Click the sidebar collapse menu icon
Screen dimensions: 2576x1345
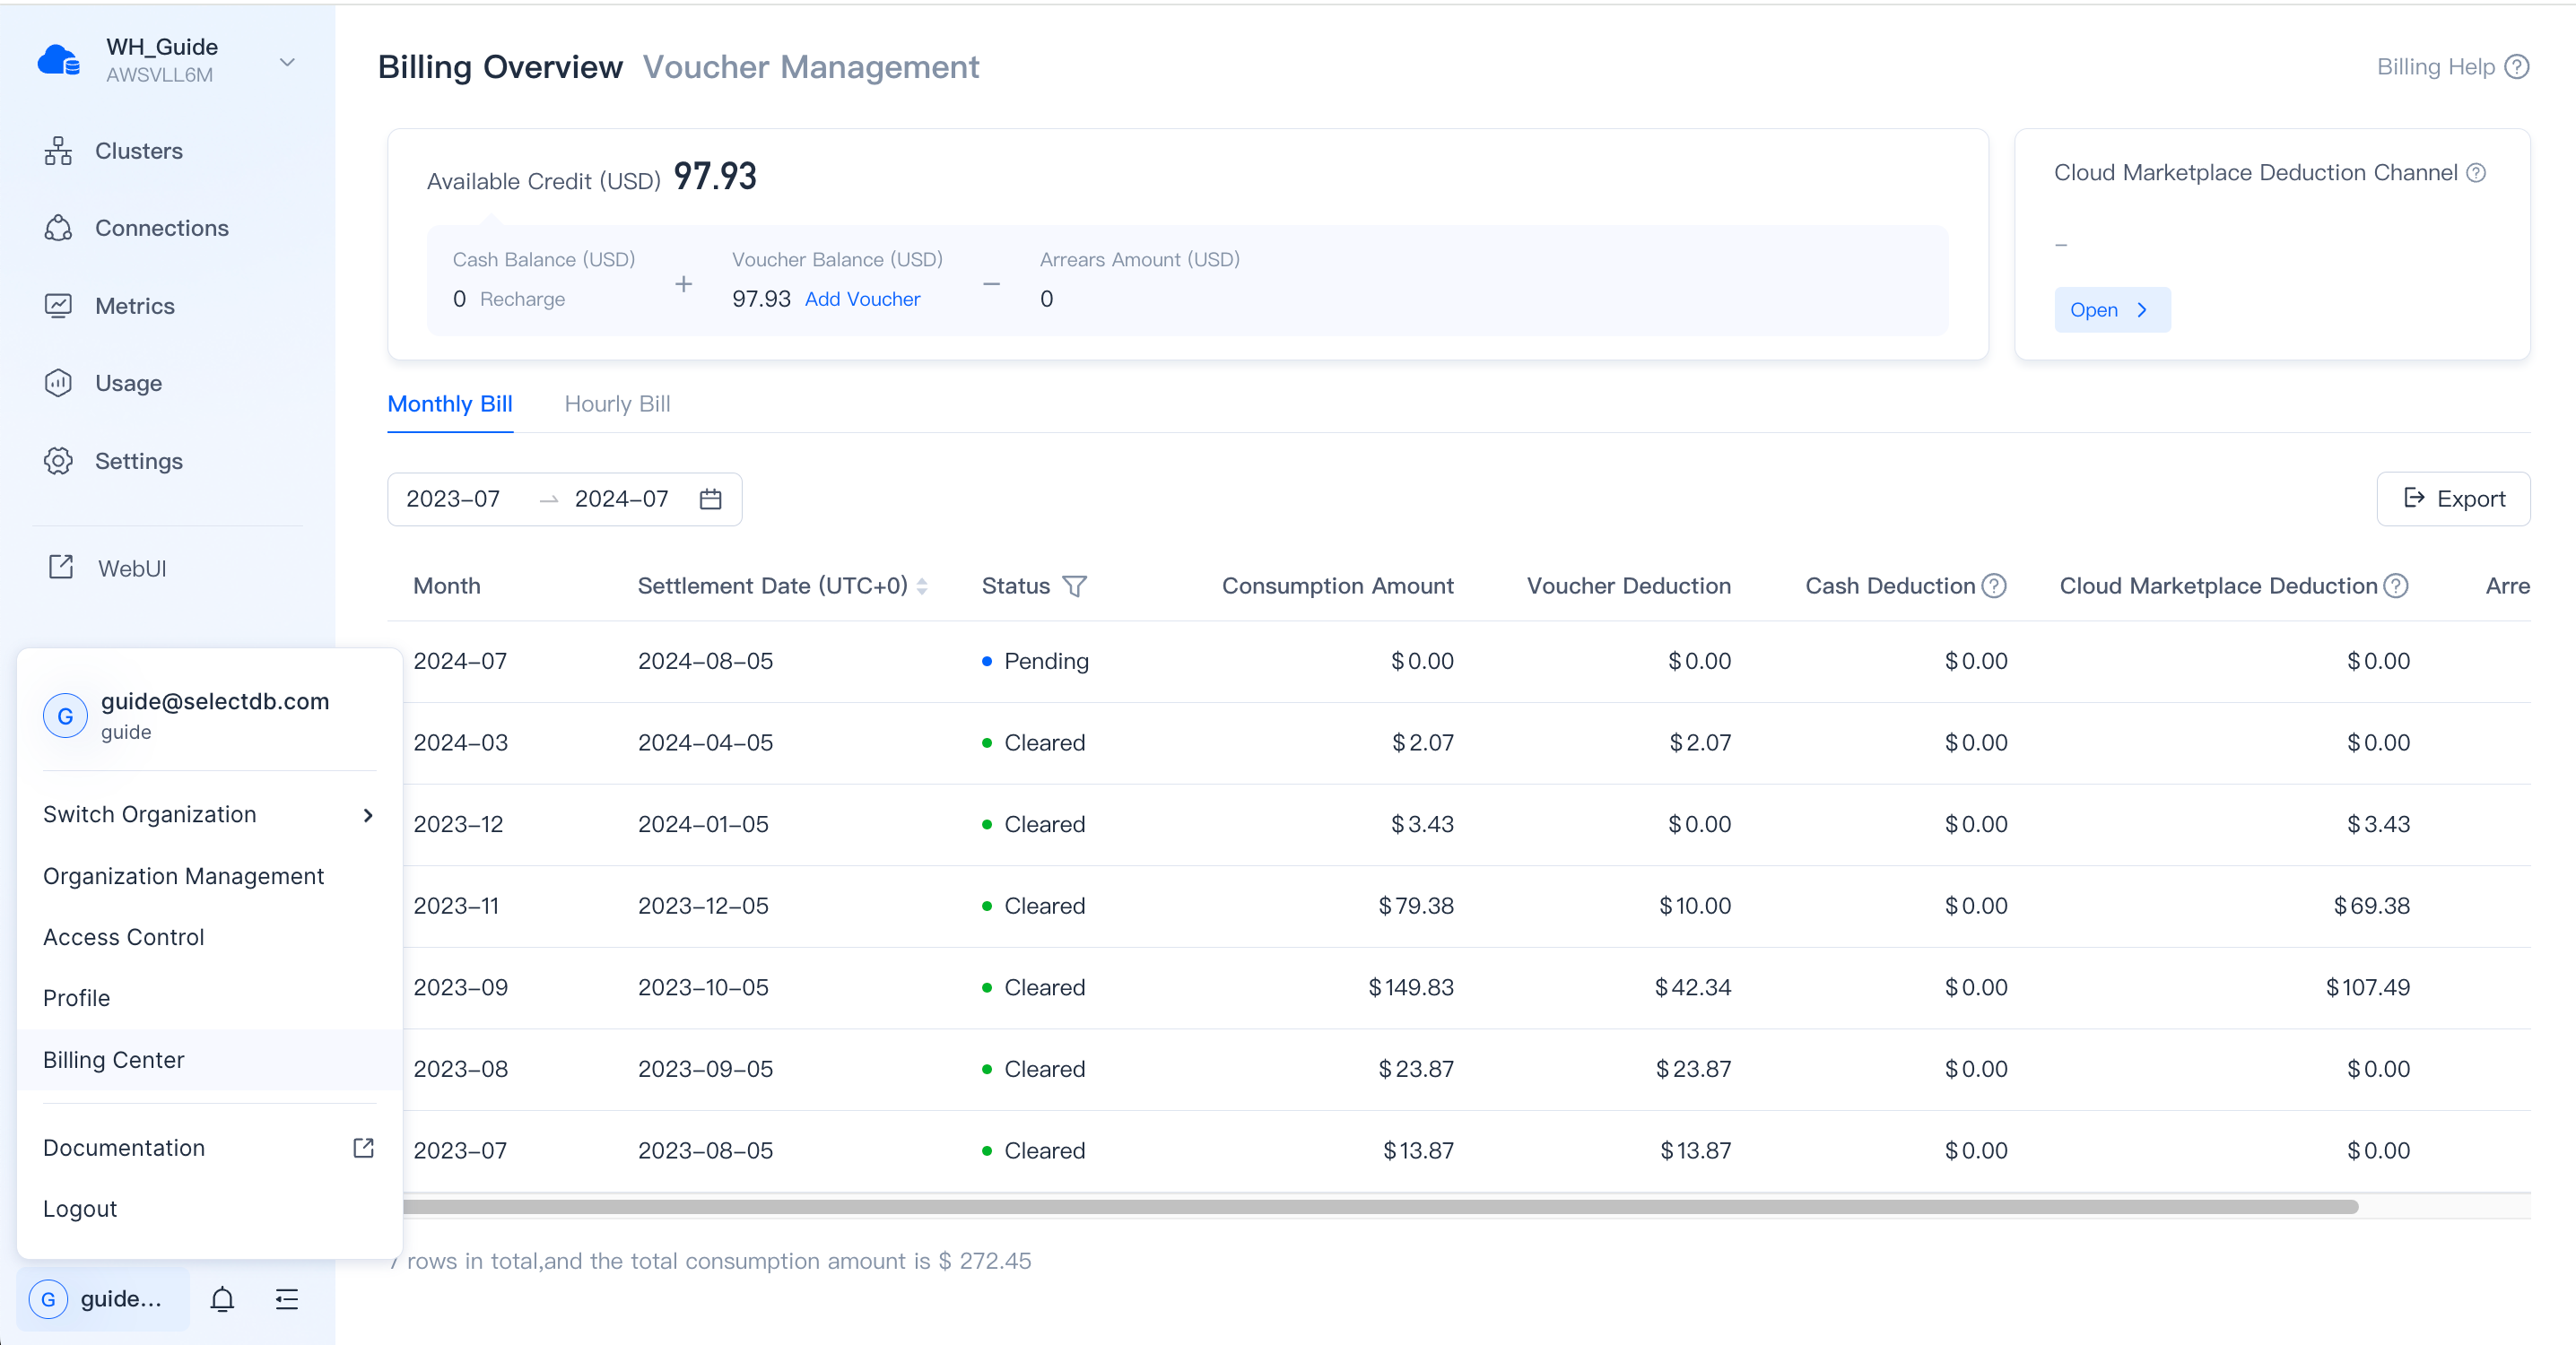pos(287,1299)
